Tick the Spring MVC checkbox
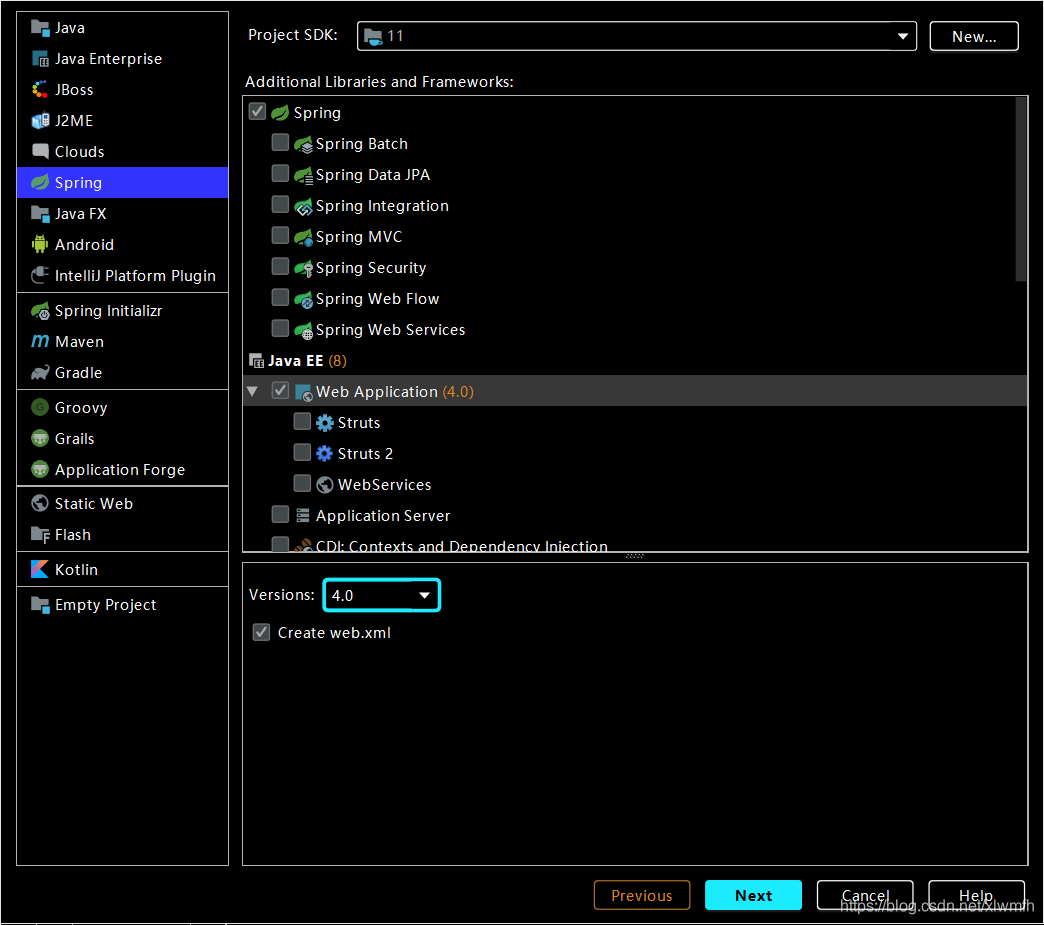Viewport: 1044px width, 925px height. point(280,235)
